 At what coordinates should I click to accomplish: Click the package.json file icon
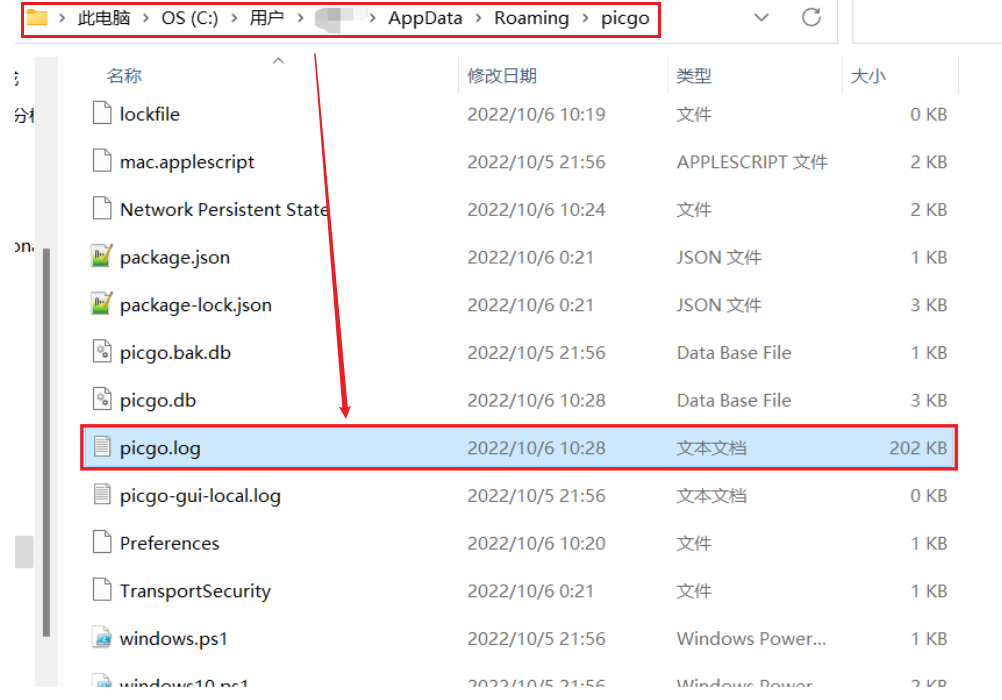102,256
